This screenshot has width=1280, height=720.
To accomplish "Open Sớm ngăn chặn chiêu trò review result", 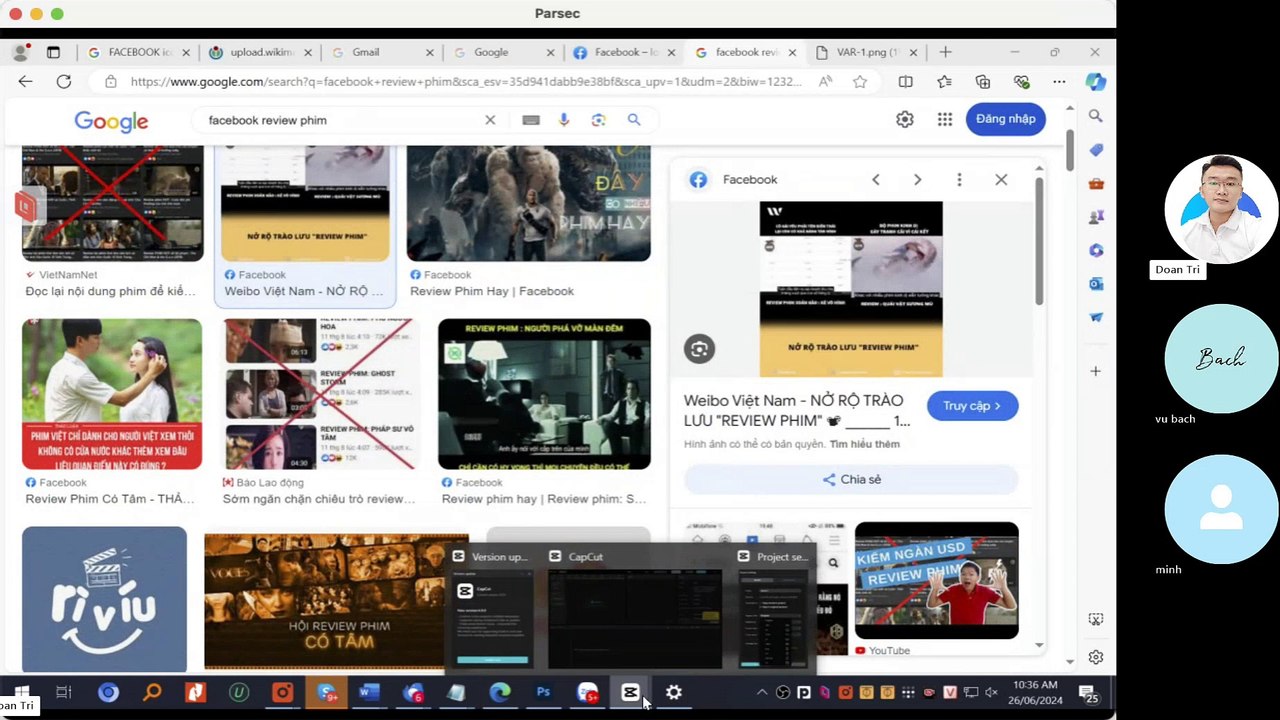I will (x=319, y=499).
